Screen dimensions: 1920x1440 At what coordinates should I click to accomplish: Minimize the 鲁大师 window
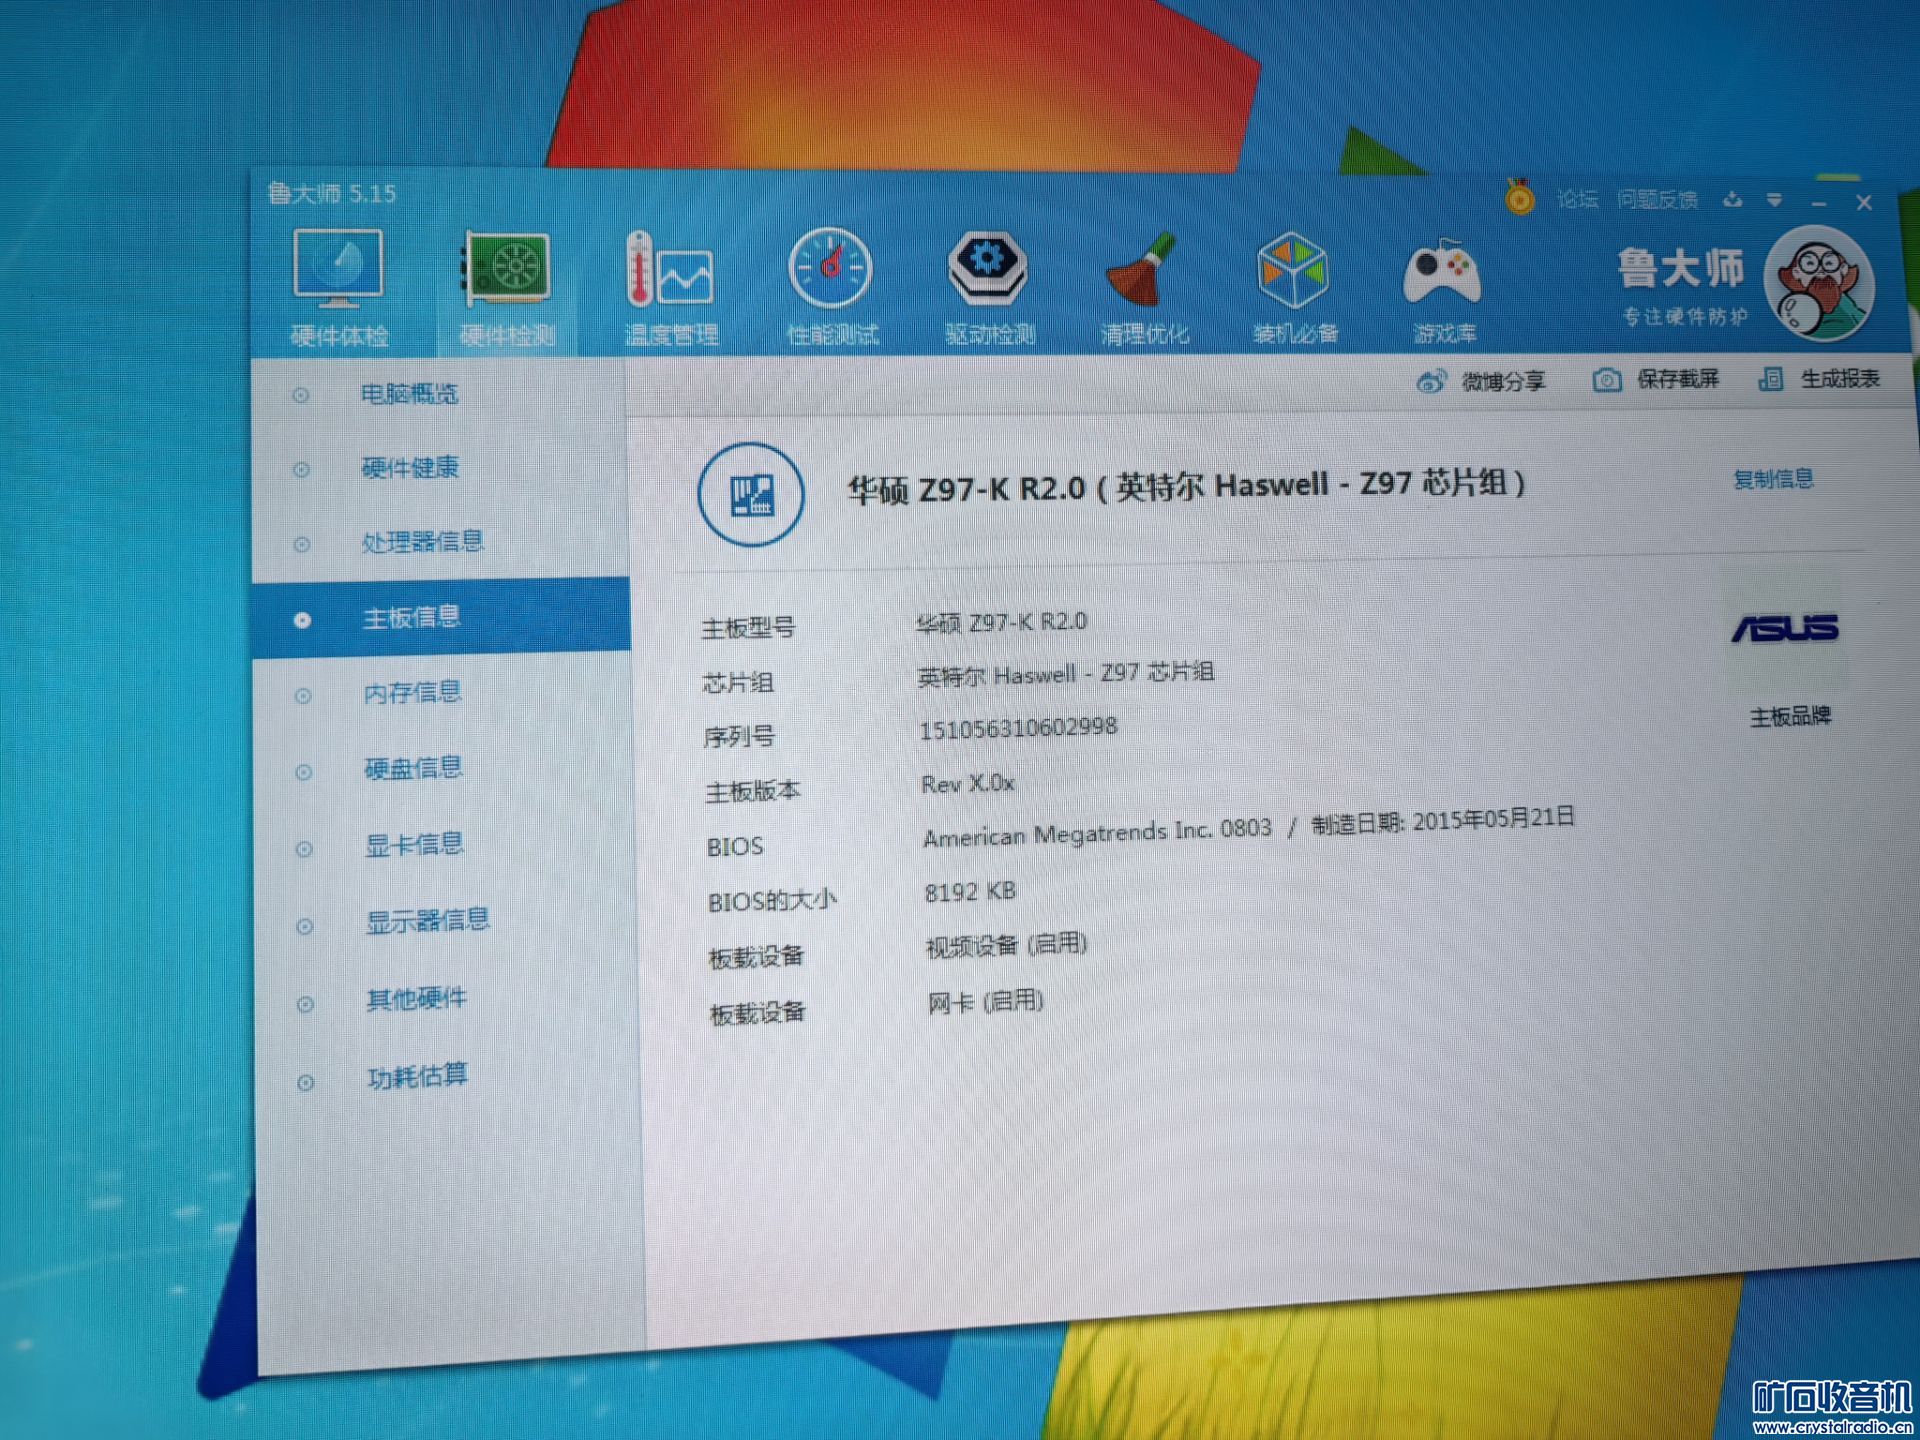click(1819, 203)
